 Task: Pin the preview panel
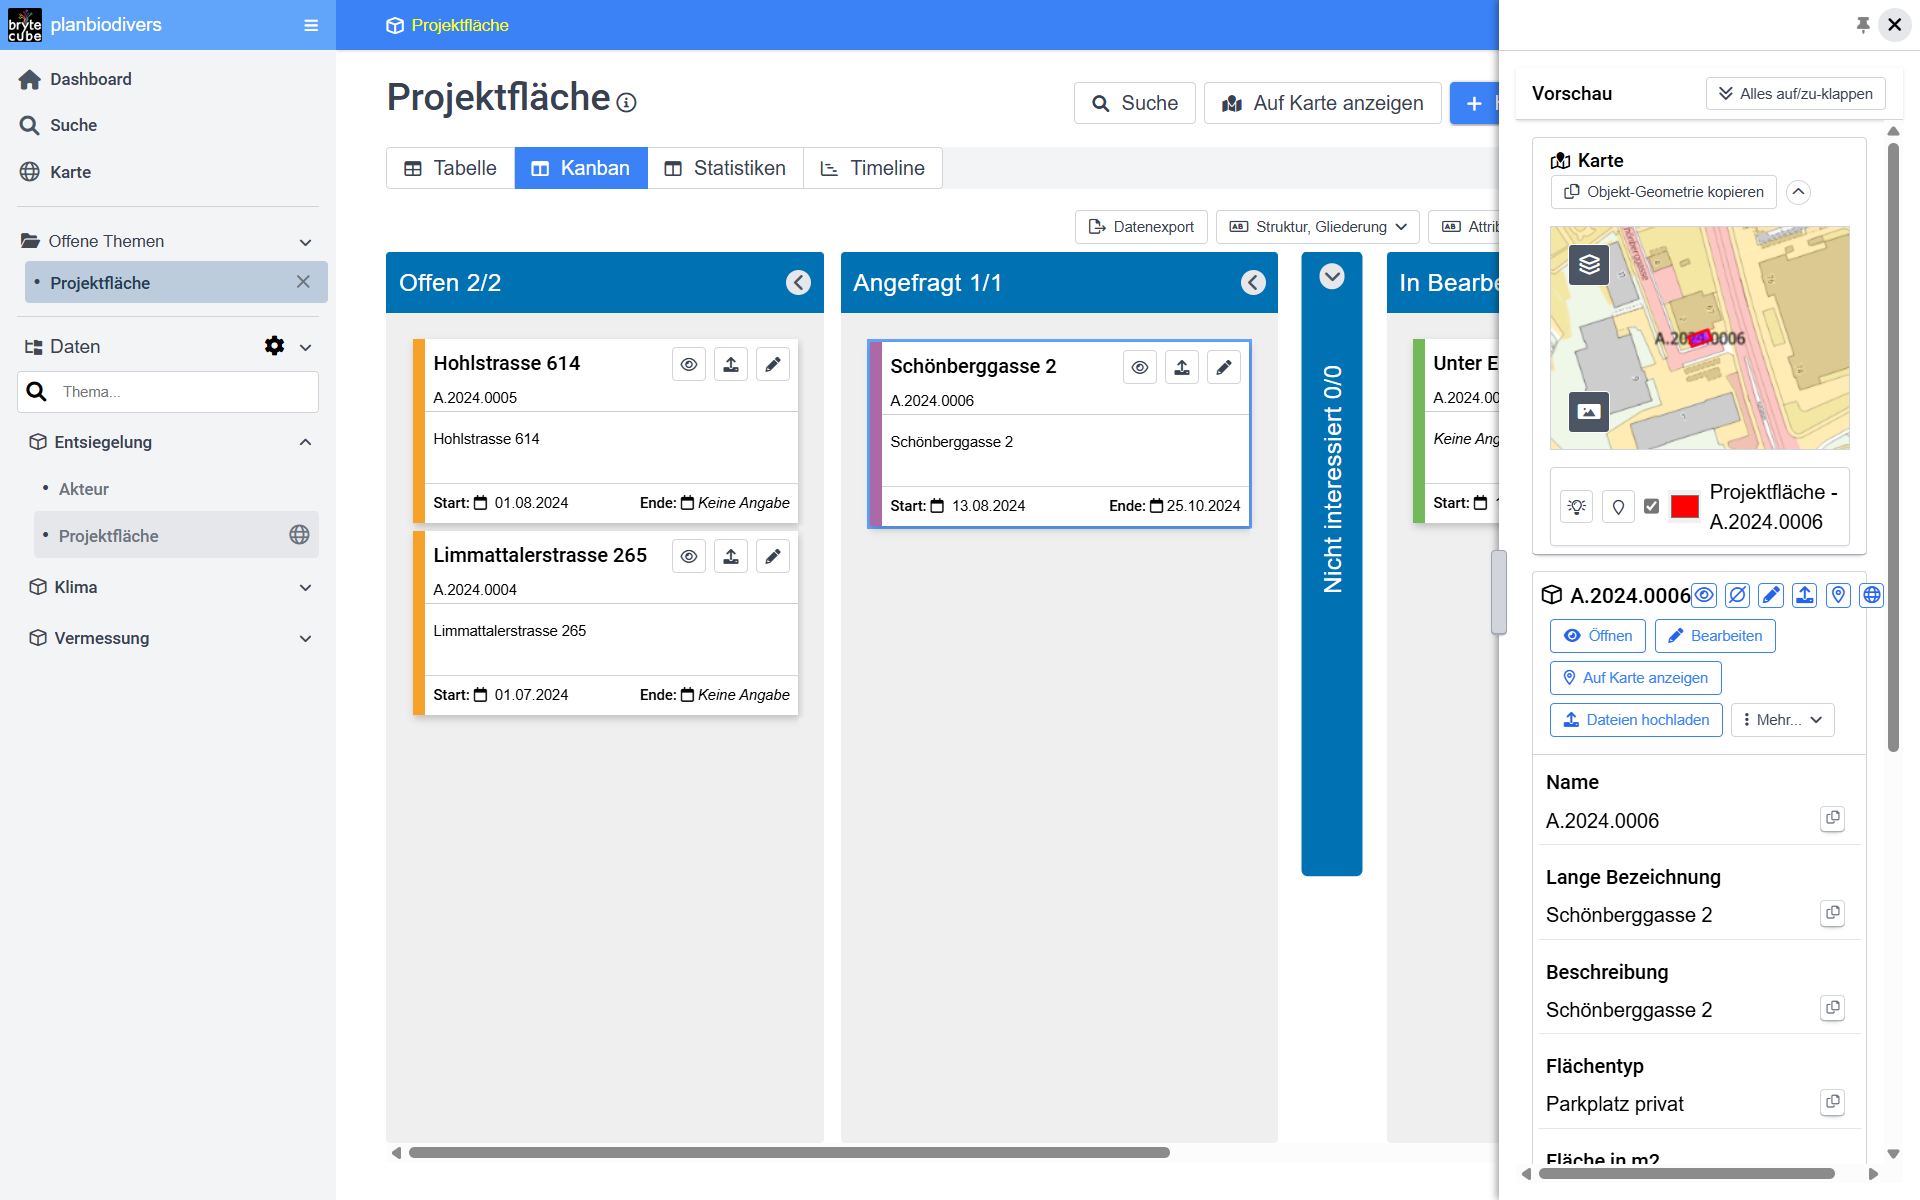1862,25
